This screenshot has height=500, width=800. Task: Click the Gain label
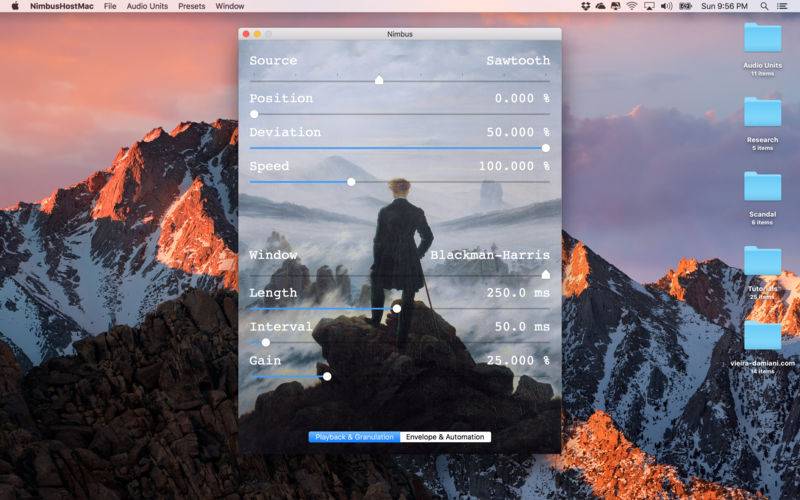[x=265, y=361]
